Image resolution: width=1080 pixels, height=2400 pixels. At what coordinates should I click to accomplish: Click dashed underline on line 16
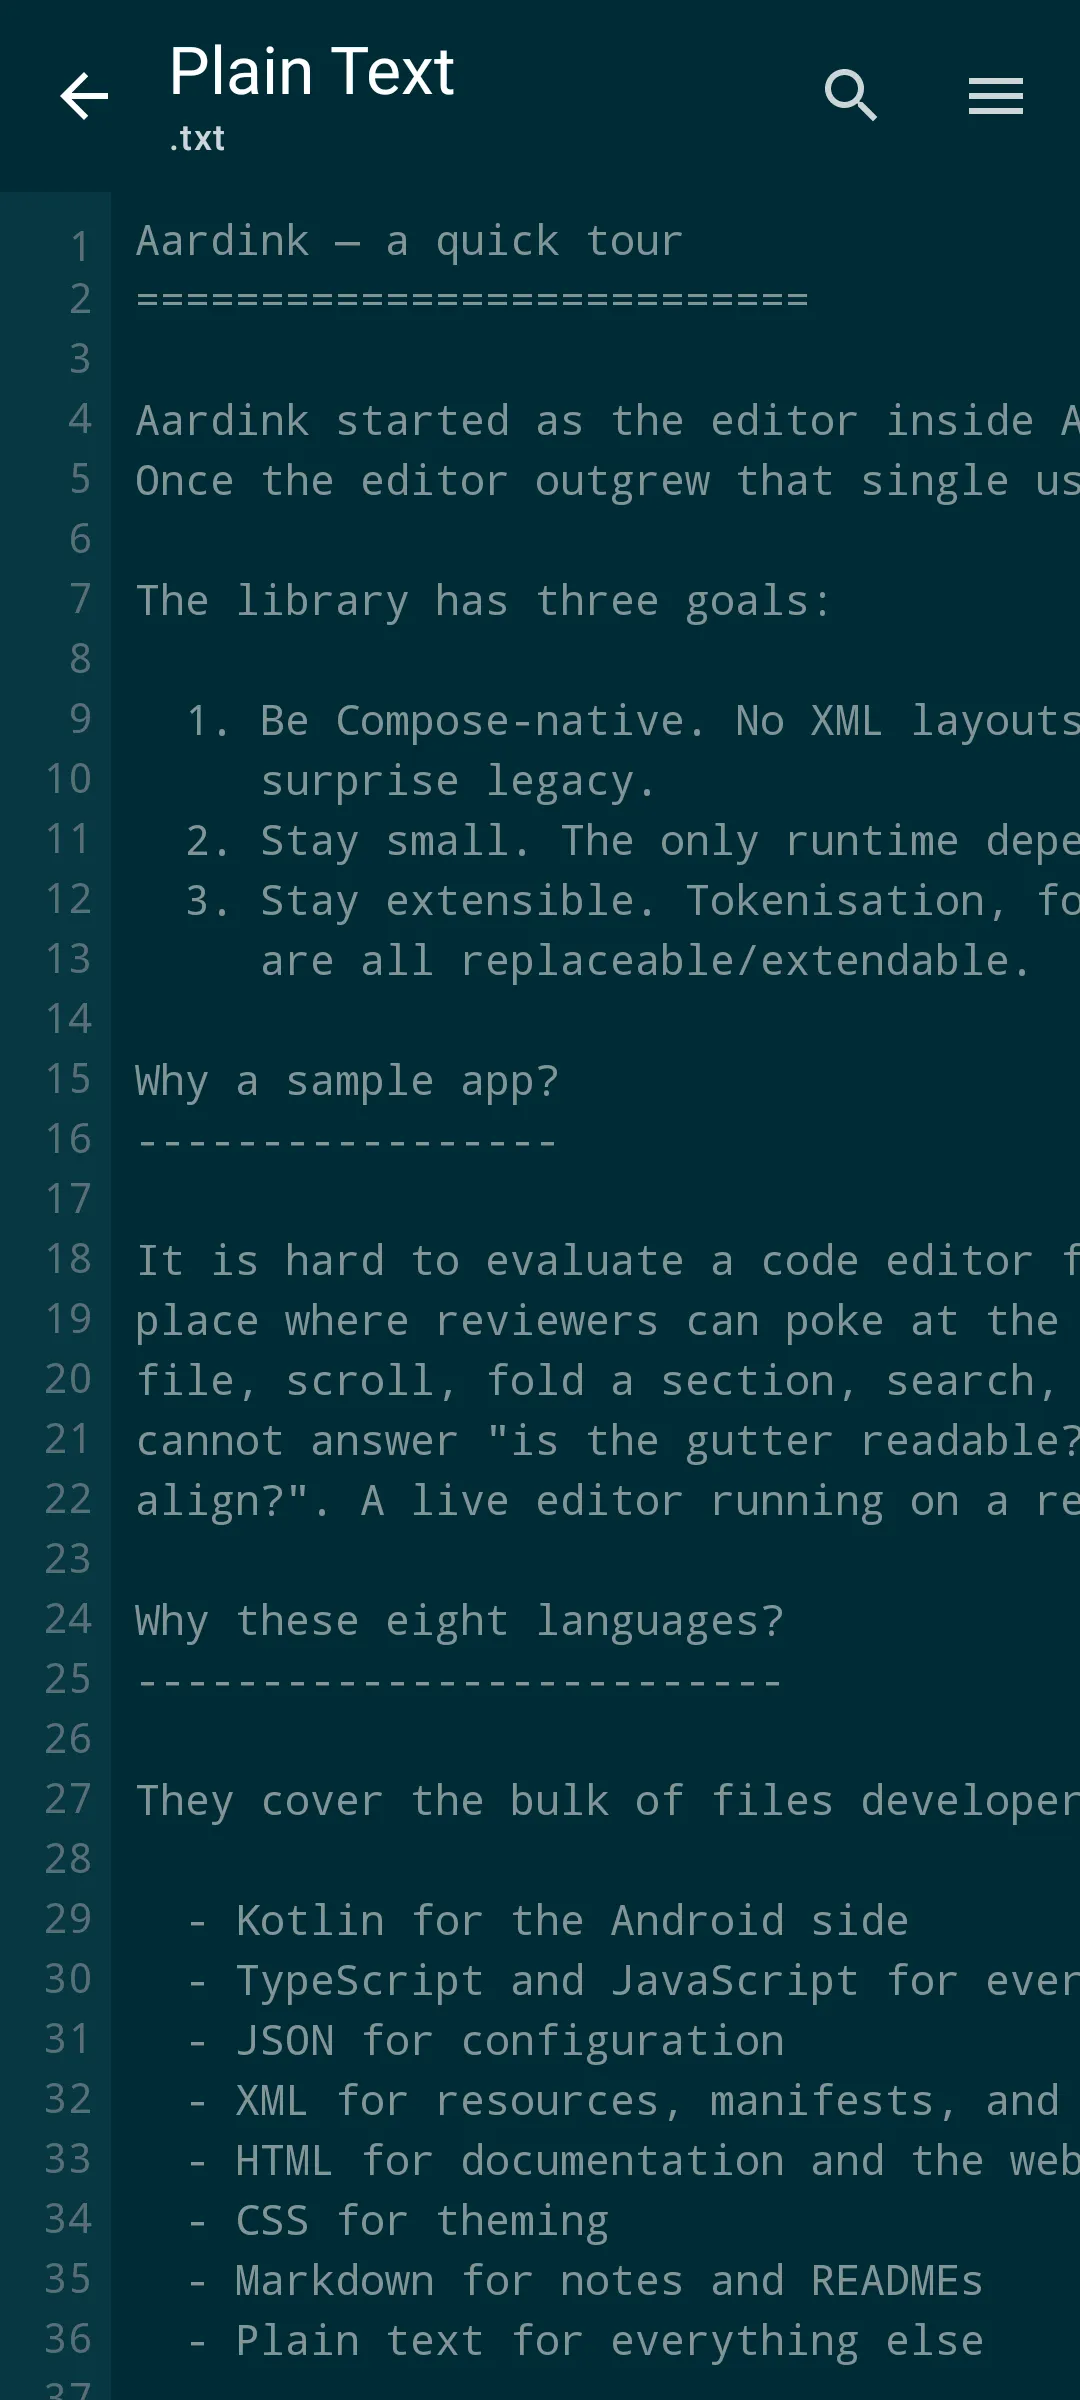tap(347, 1141)
